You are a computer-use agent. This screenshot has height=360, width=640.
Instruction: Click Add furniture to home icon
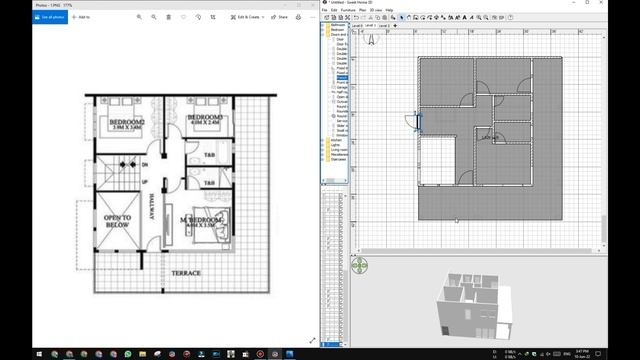tap(393, 18)
